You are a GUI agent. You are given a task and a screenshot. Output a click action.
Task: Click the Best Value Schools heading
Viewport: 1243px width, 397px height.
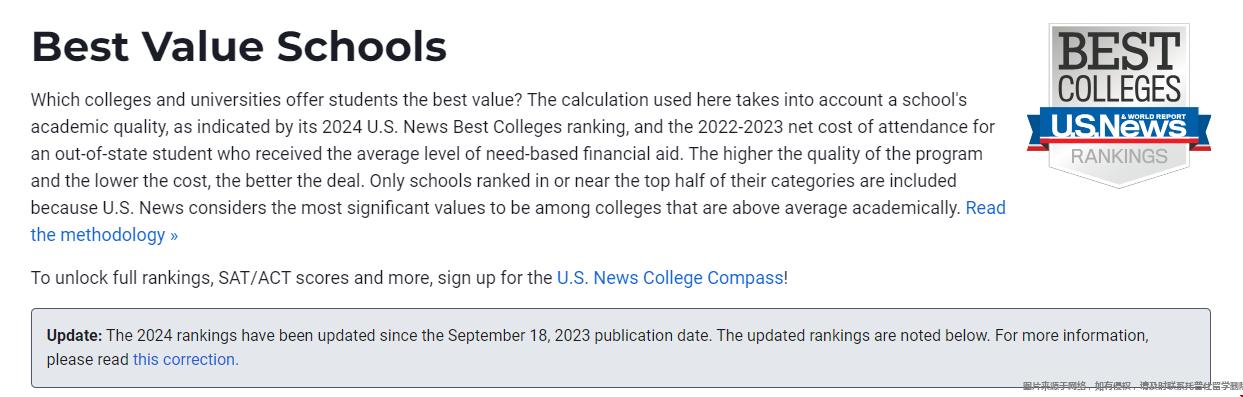click(239, 46)
